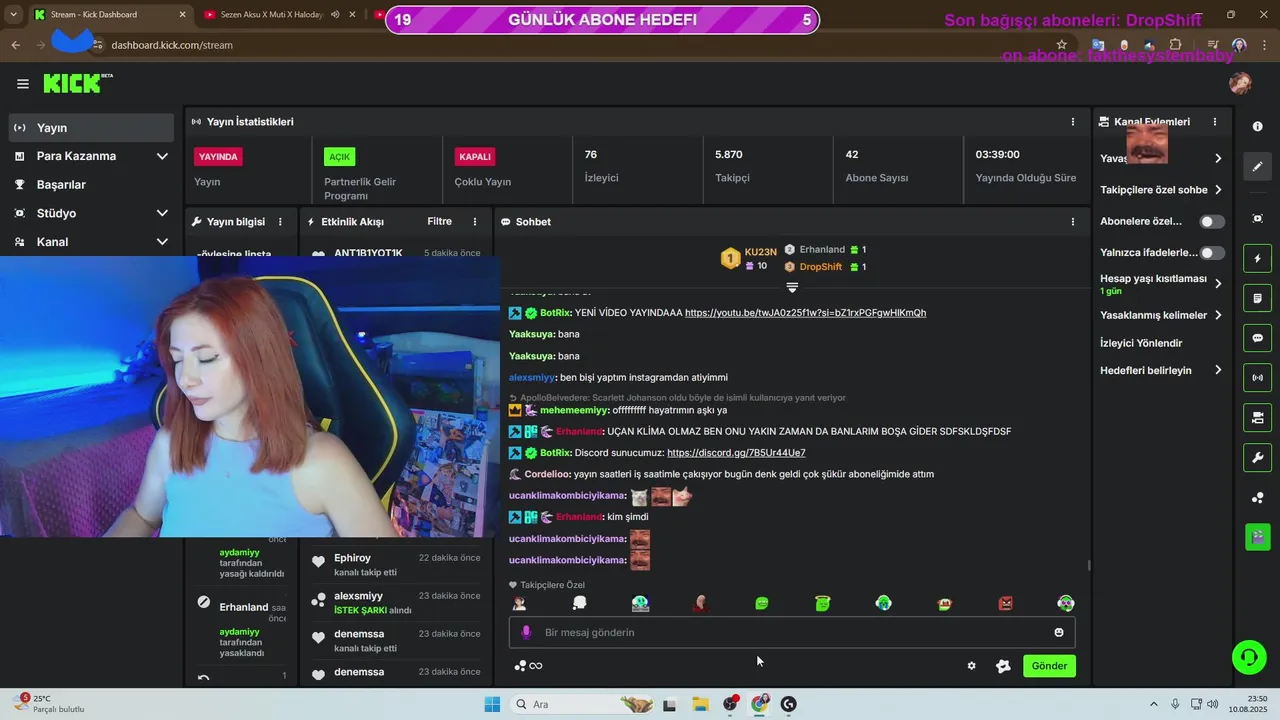Click İzleyici Yönlendir option
Image resolution: width=1280 pixels, height=720 pixels.
pyautogui.click(x=1141, y=343)
